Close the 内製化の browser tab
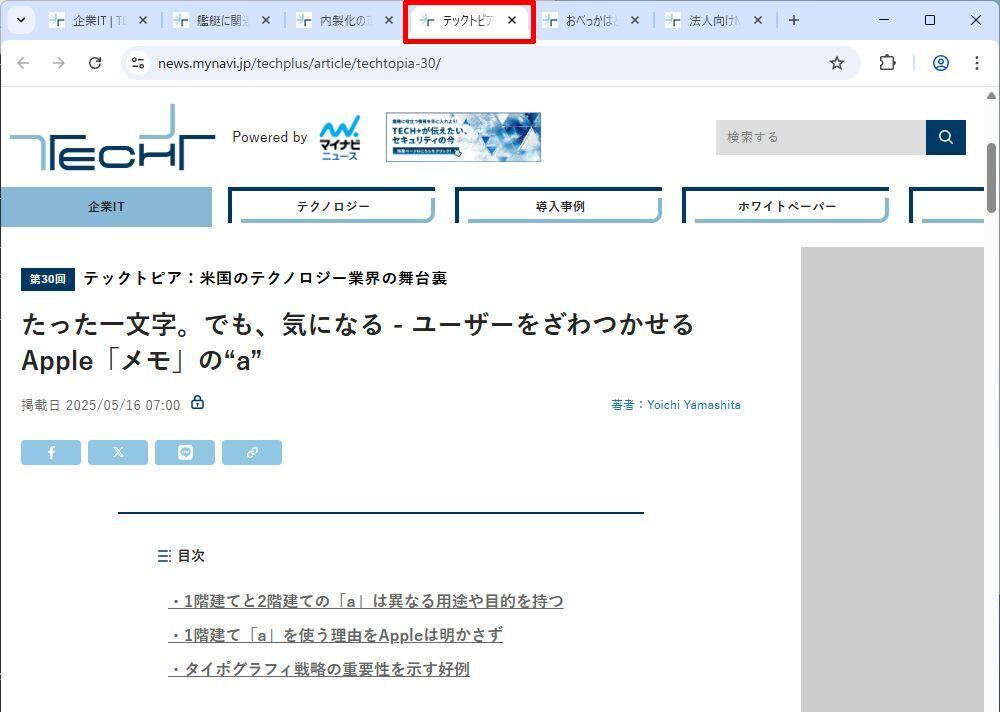The width and height of the screenshot is (1000, 712). tap(389, 20)
